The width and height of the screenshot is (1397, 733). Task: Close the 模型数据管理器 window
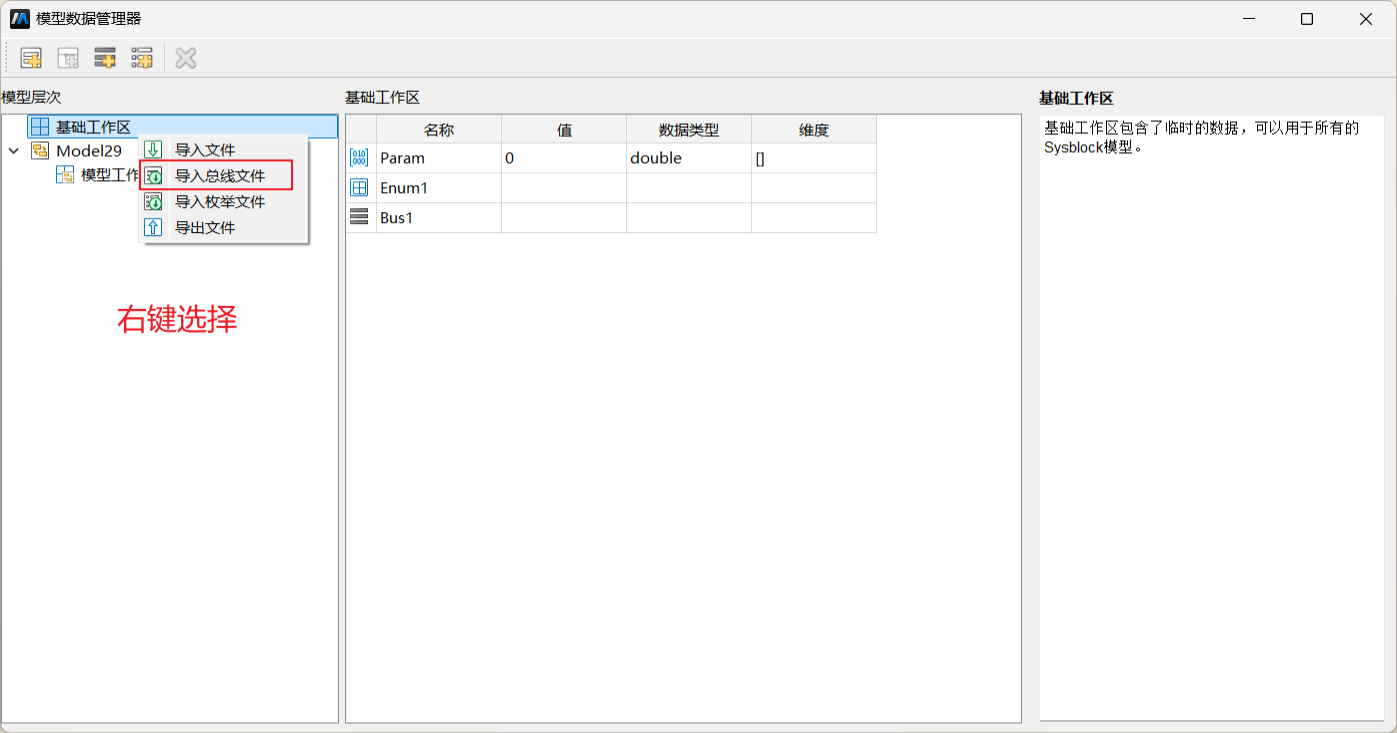[1366, 18]
